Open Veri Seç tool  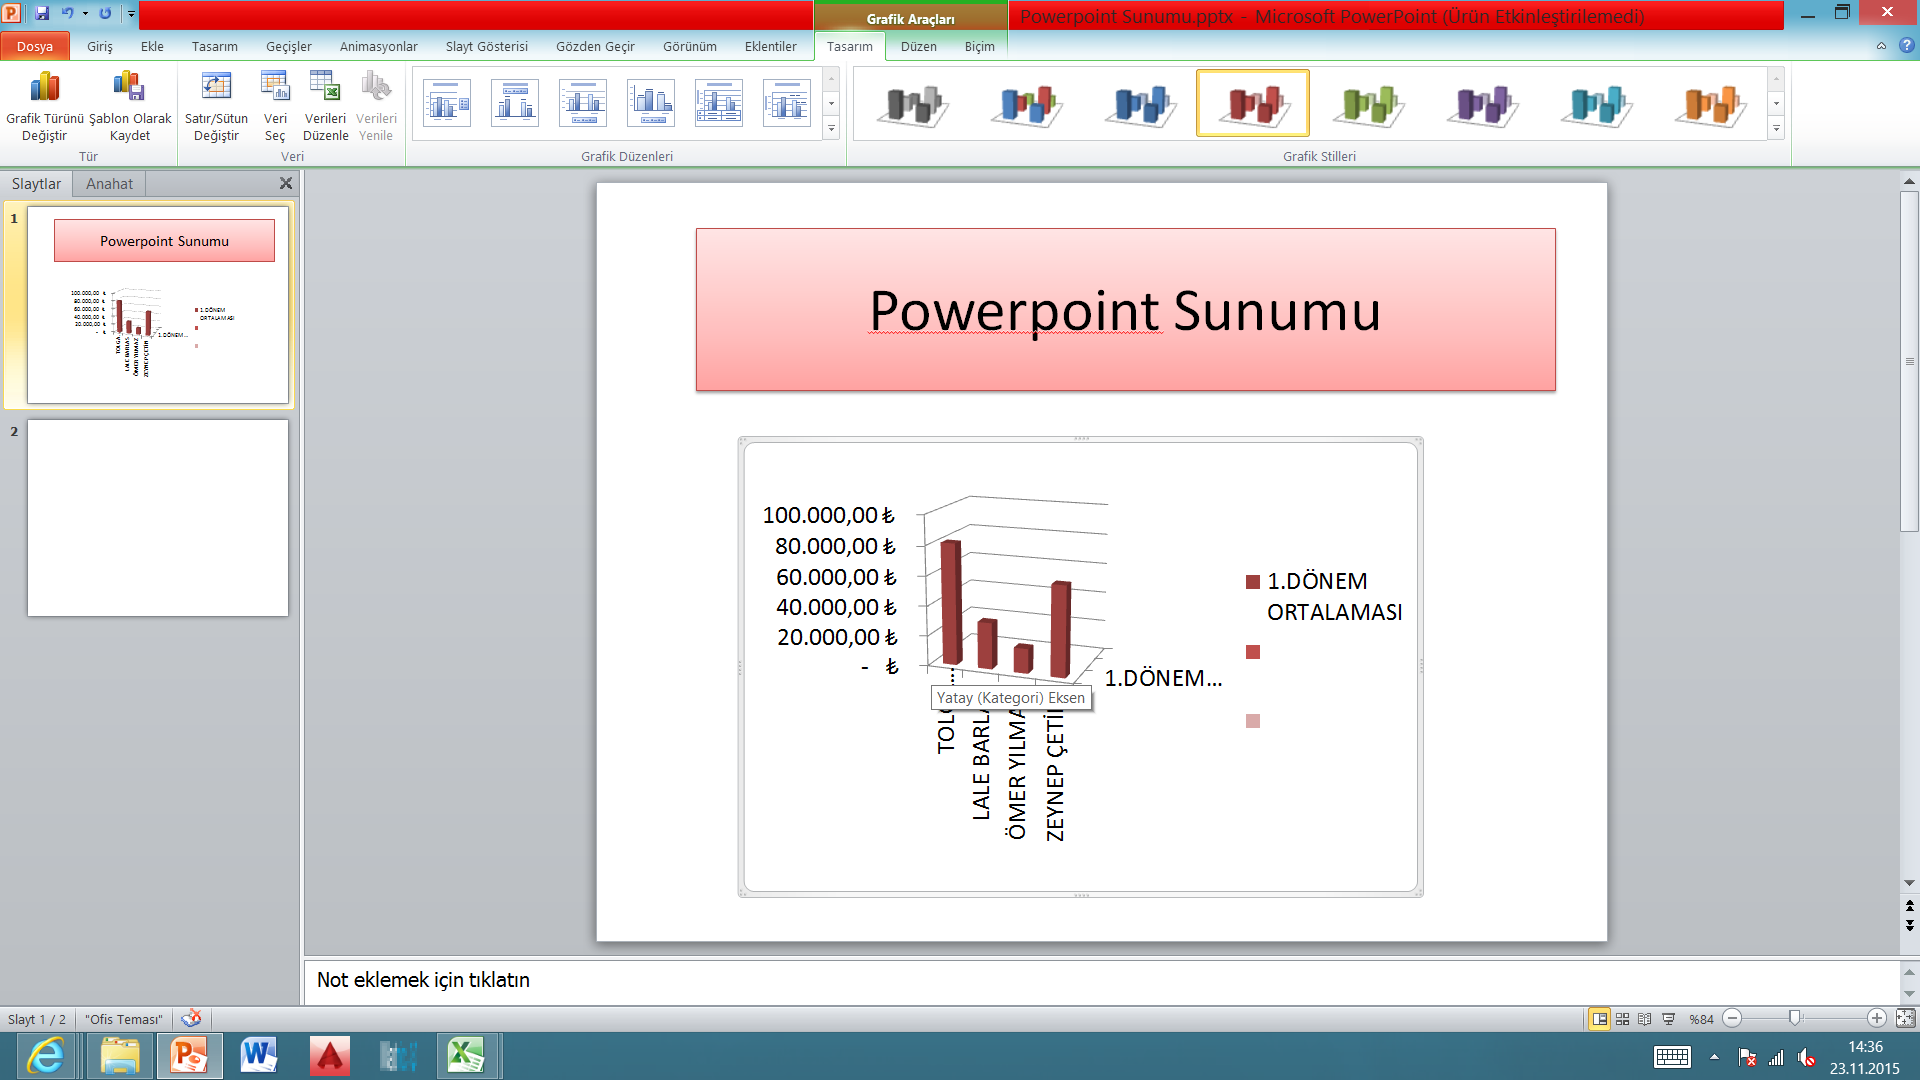point(275,106)
